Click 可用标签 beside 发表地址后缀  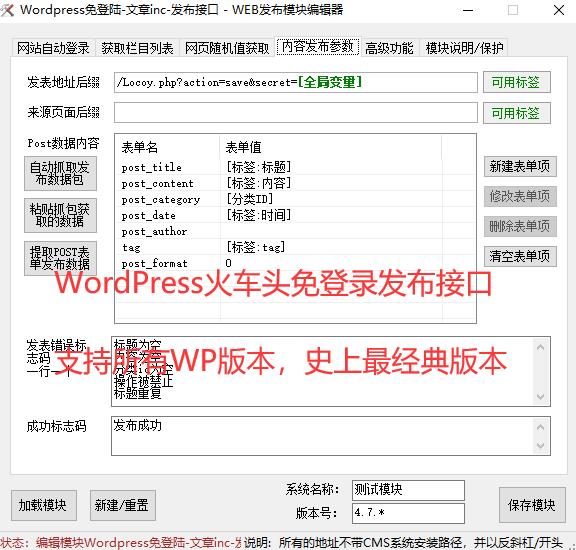click(516, 82)
